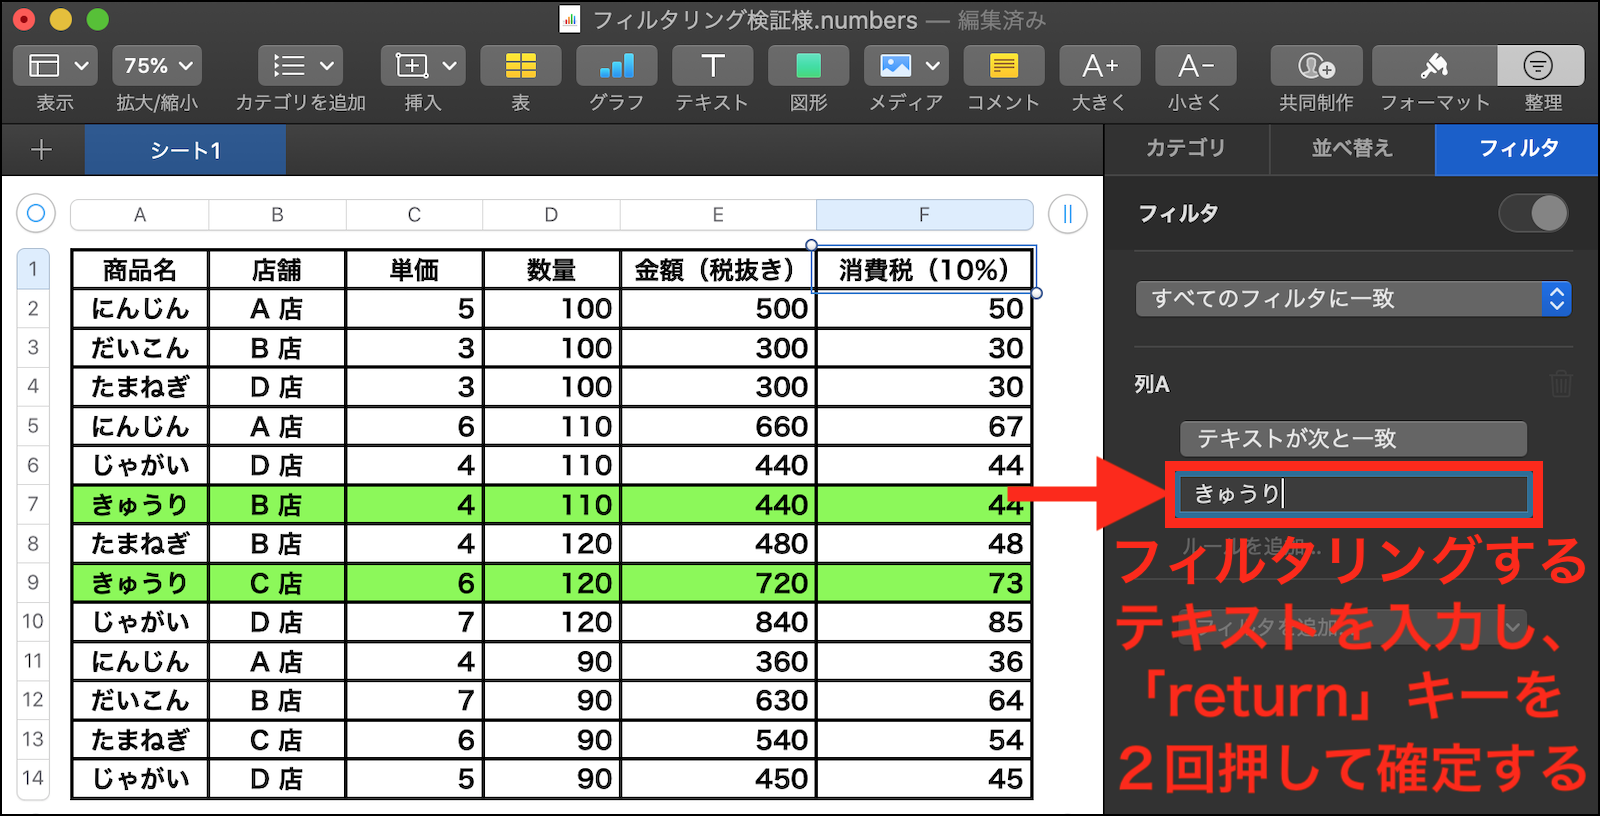This screenshot has width=1600, height=816.
Task: Click the Organize (整理) toolbar icon
Action: click(x=1539, y=66)
